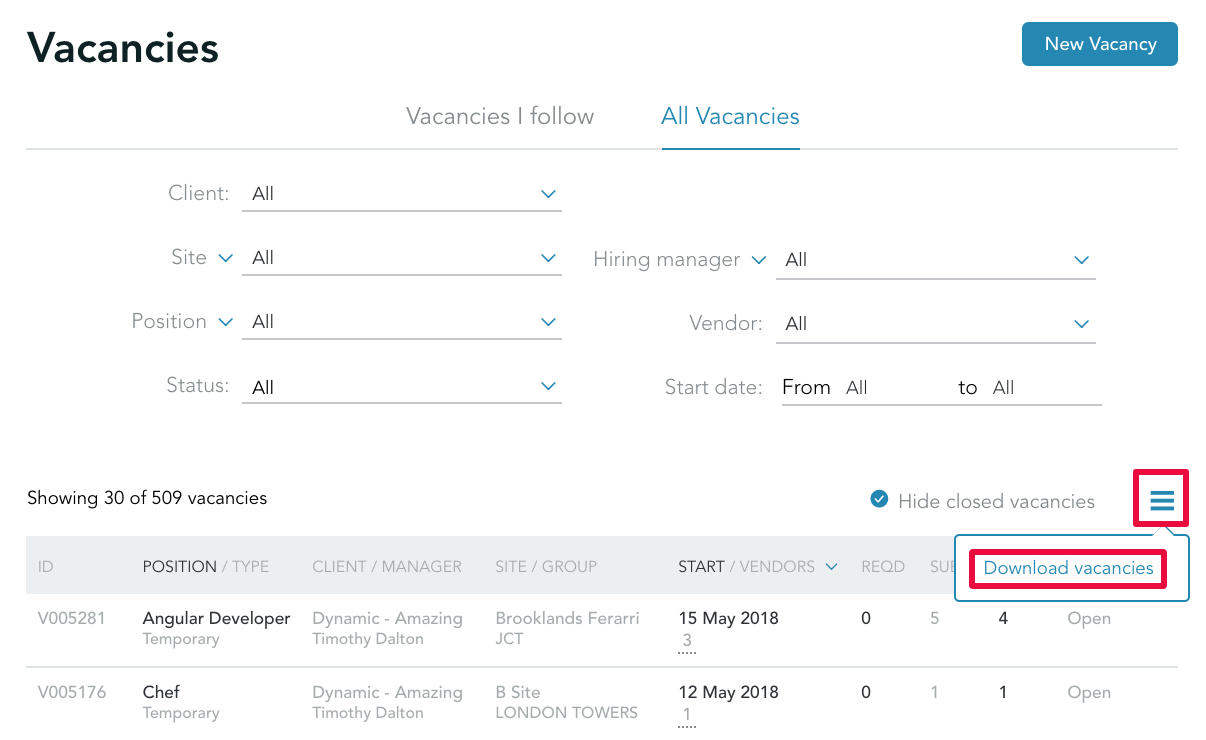Toggle Hide closed vacancies checkbox
Viewport: 1206px width, 740px height.
coord(879,499)
